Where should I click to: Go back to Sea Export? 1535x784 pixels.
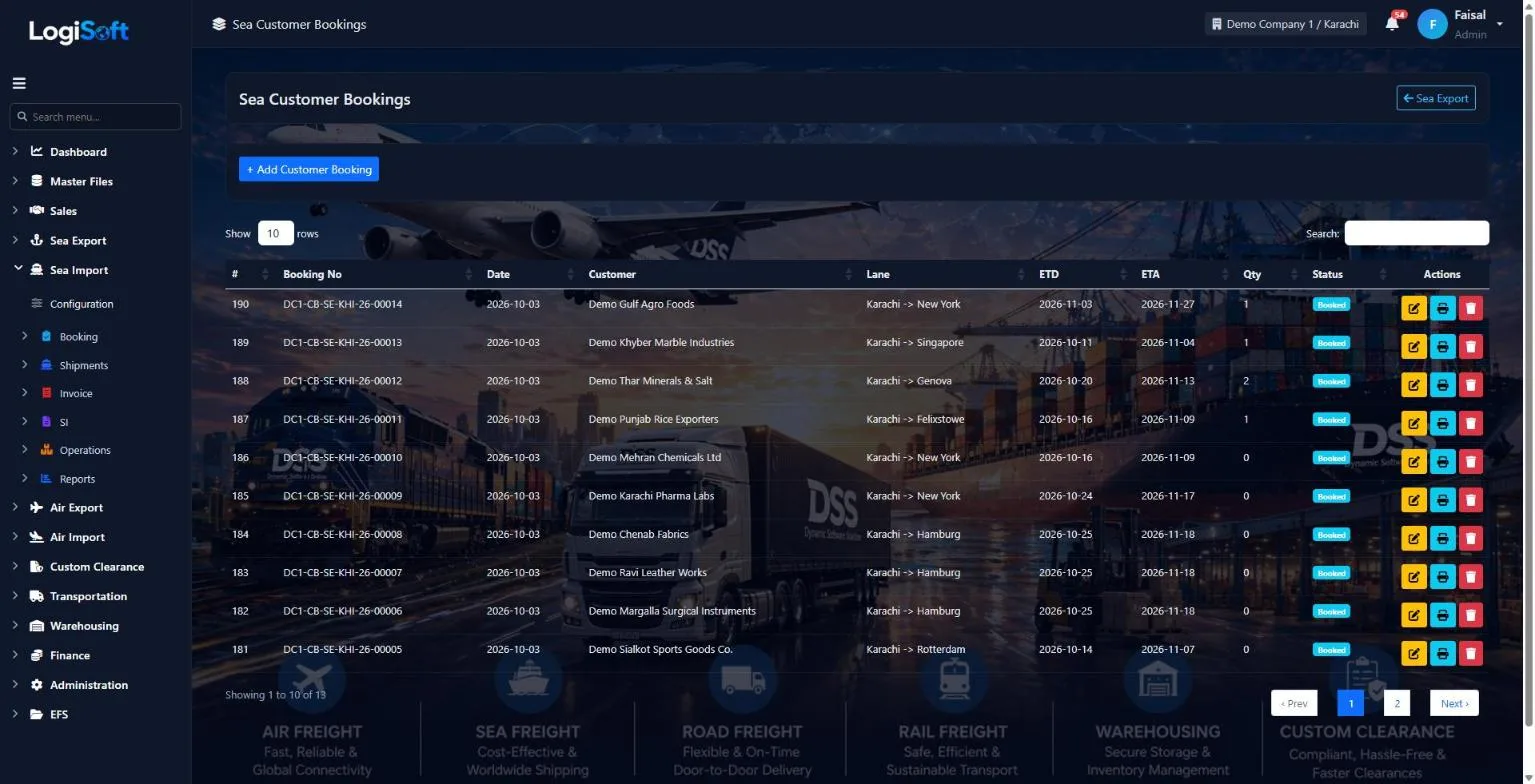pyautogui.click(x=1436, y=98)
